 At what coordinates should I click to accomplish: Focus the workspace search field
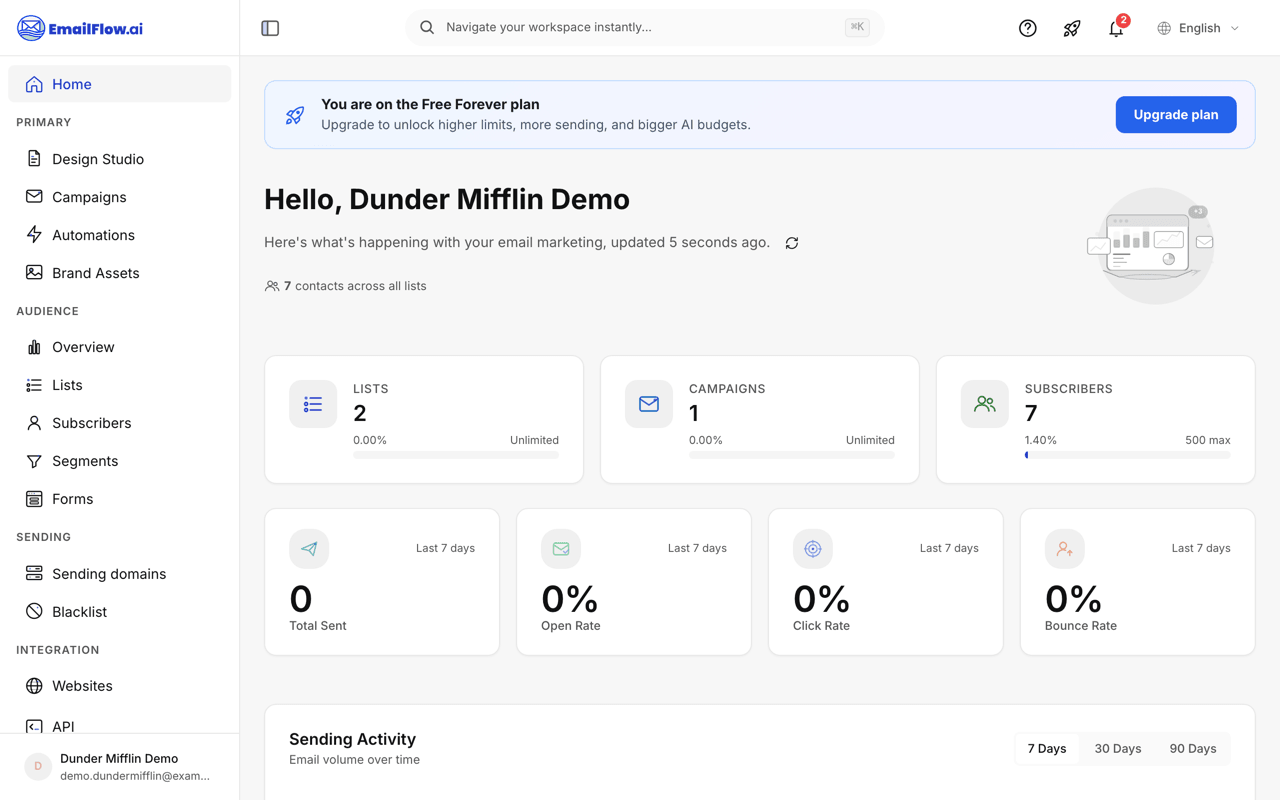pyautogui.click(x=645, y=28)
